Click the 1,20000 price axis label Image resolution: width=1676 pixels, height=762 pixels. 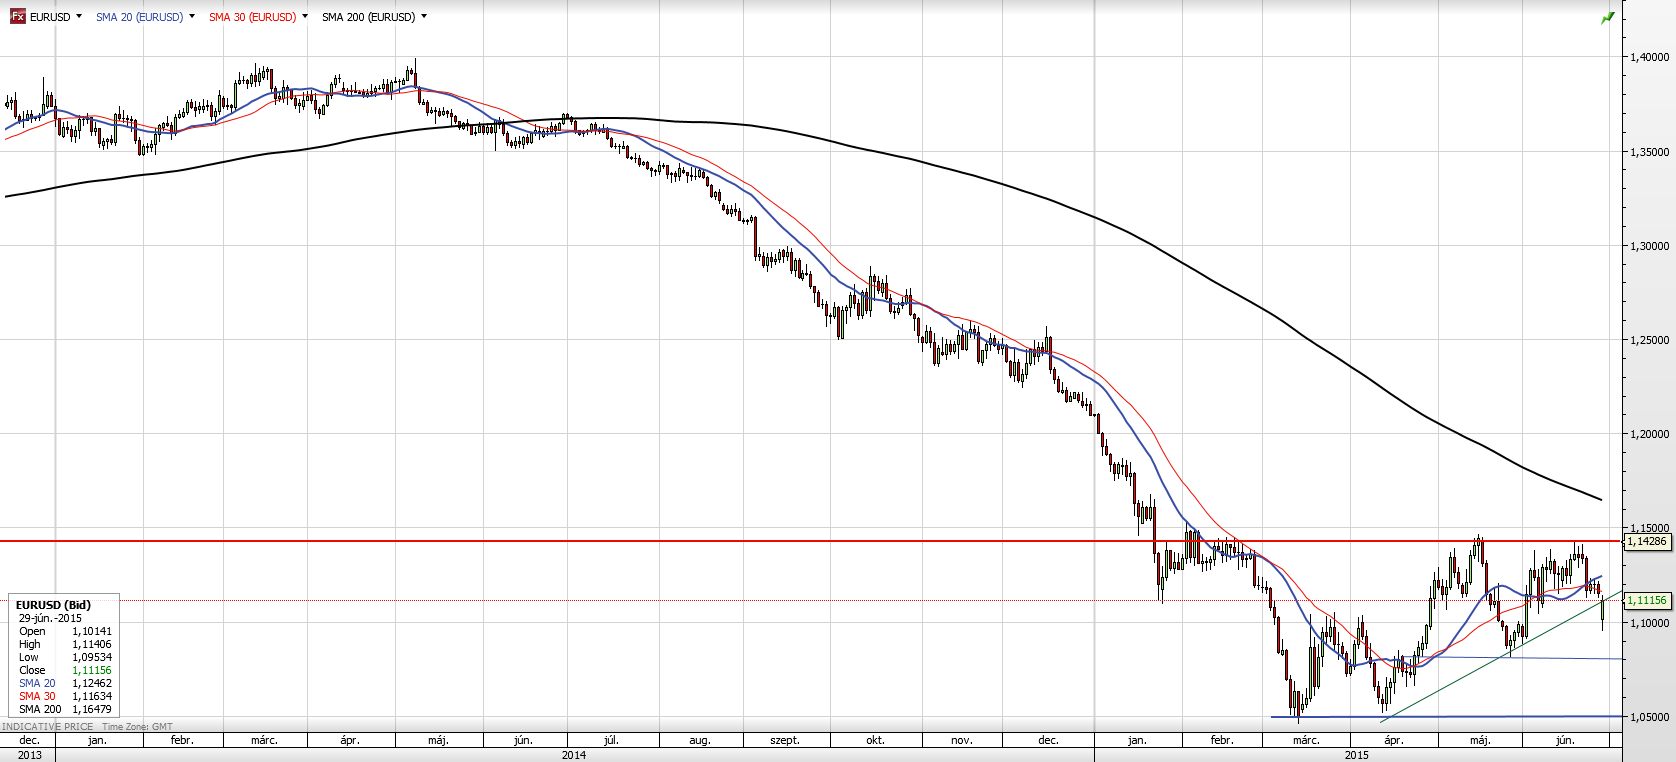[x=1650, y=434]
